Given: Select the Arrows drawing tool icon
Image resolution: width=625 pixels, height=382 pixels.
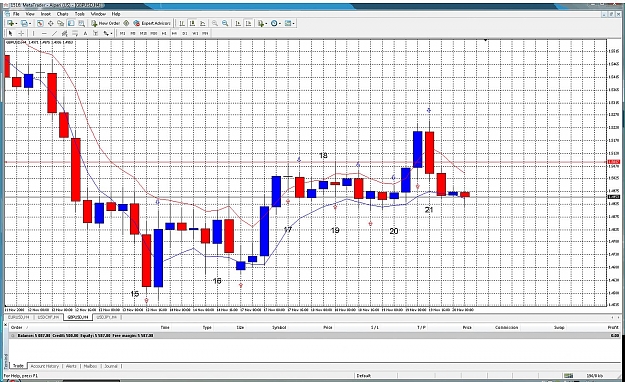Looking at the screenshot, I should click(x=105, y=33).
